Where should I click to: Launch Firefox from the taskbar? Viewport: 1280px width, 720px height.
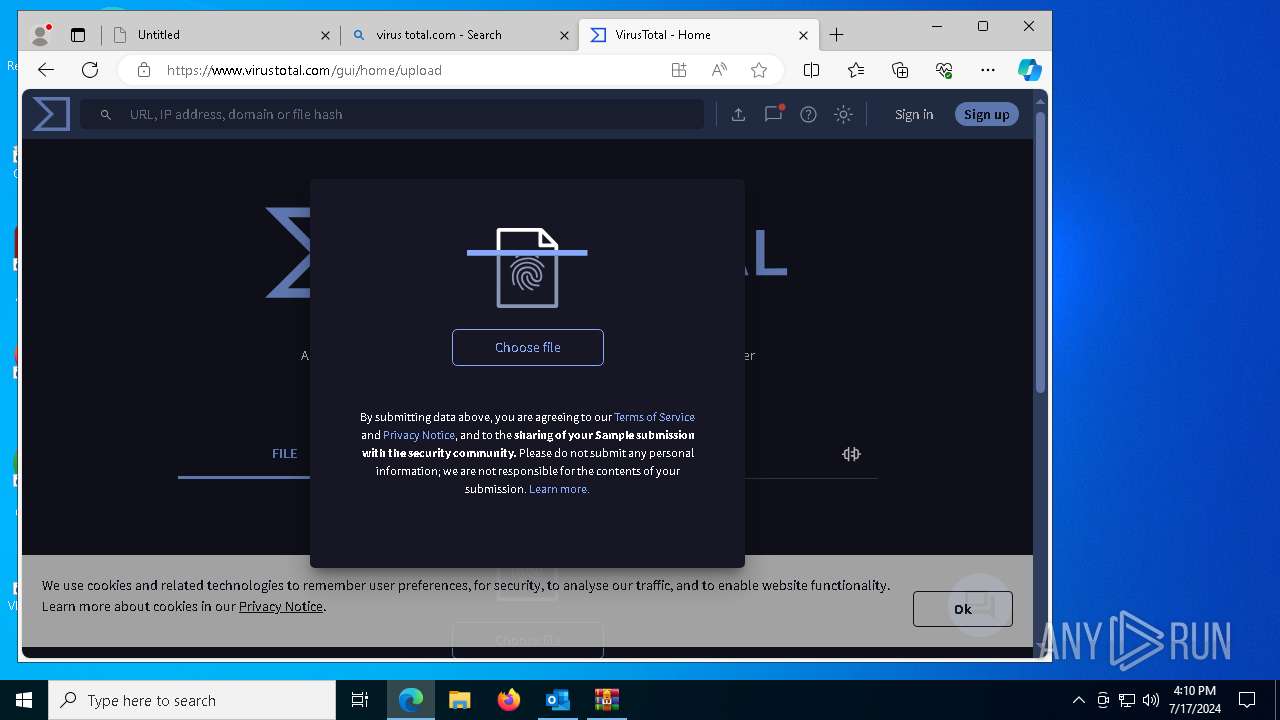coord(508,700)
